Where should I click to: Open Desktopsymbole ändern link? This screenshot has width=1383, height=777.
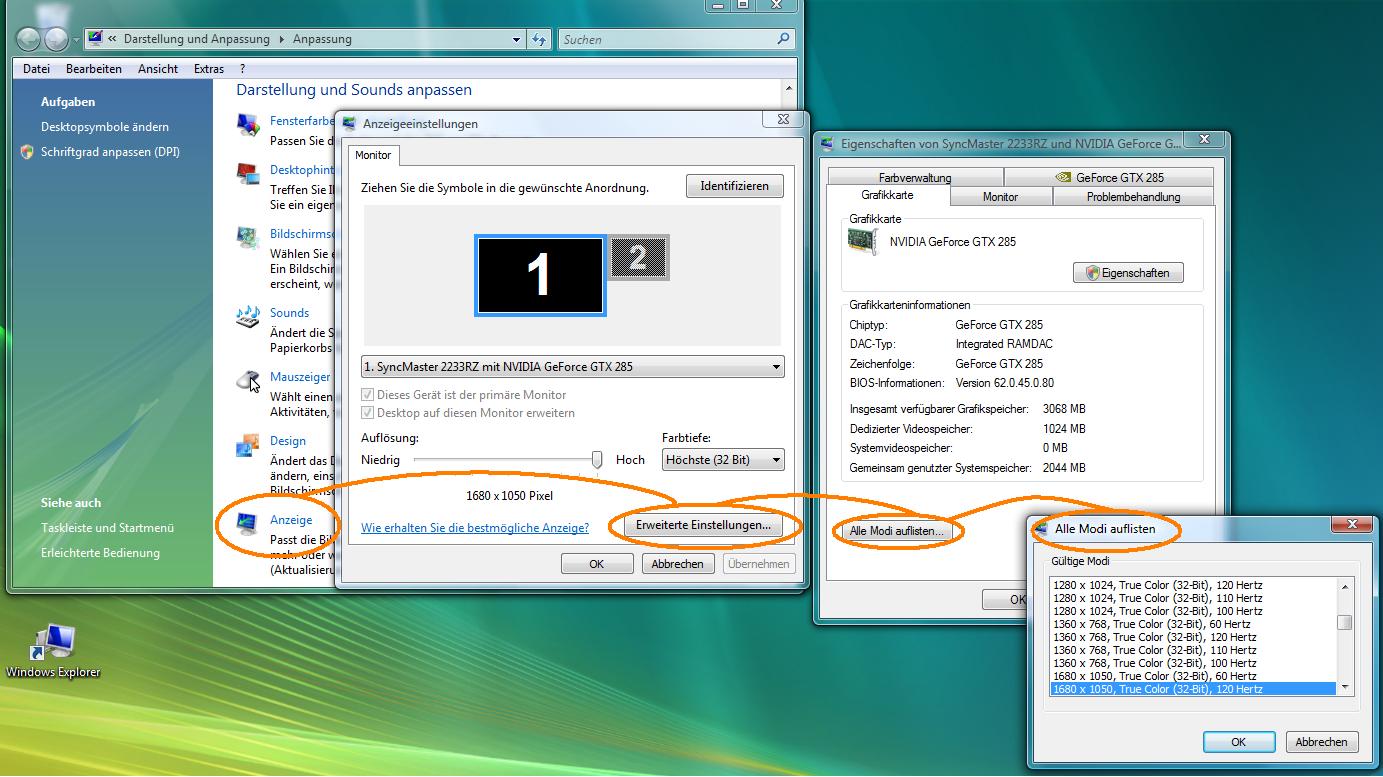click(x=105, y=127)
